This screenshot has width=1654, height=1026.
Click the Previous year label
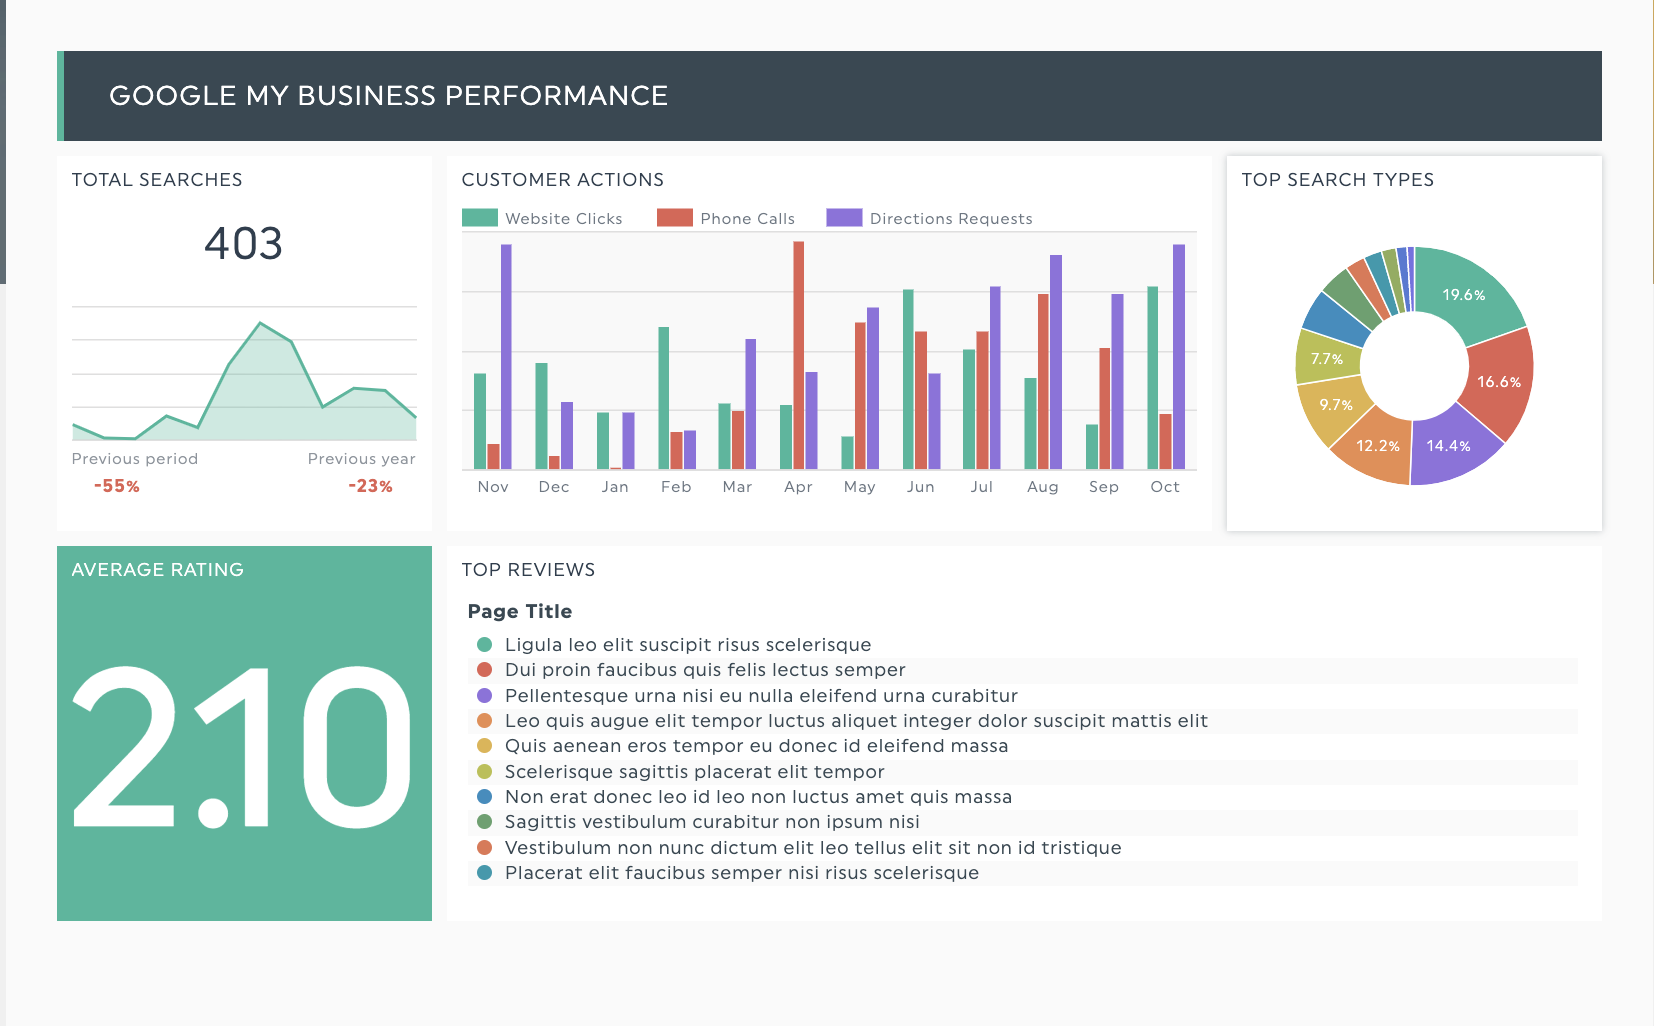[x=361, y=459]
